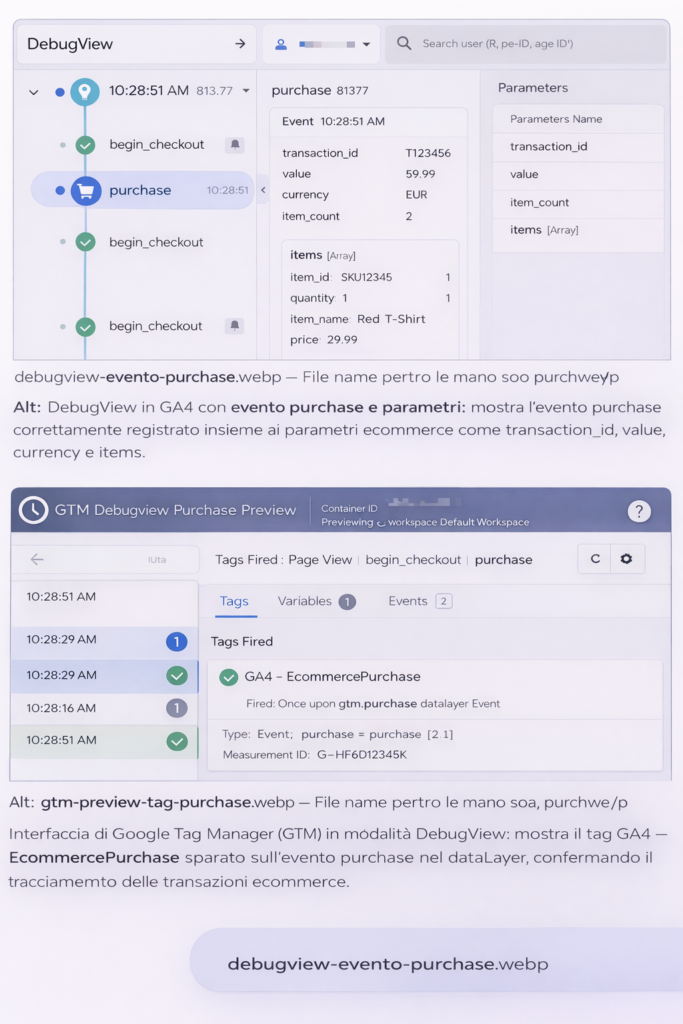683x1024 pixels.
Task: Select purchase in Tags Fired breadcrumb
Action: [503, 560]
